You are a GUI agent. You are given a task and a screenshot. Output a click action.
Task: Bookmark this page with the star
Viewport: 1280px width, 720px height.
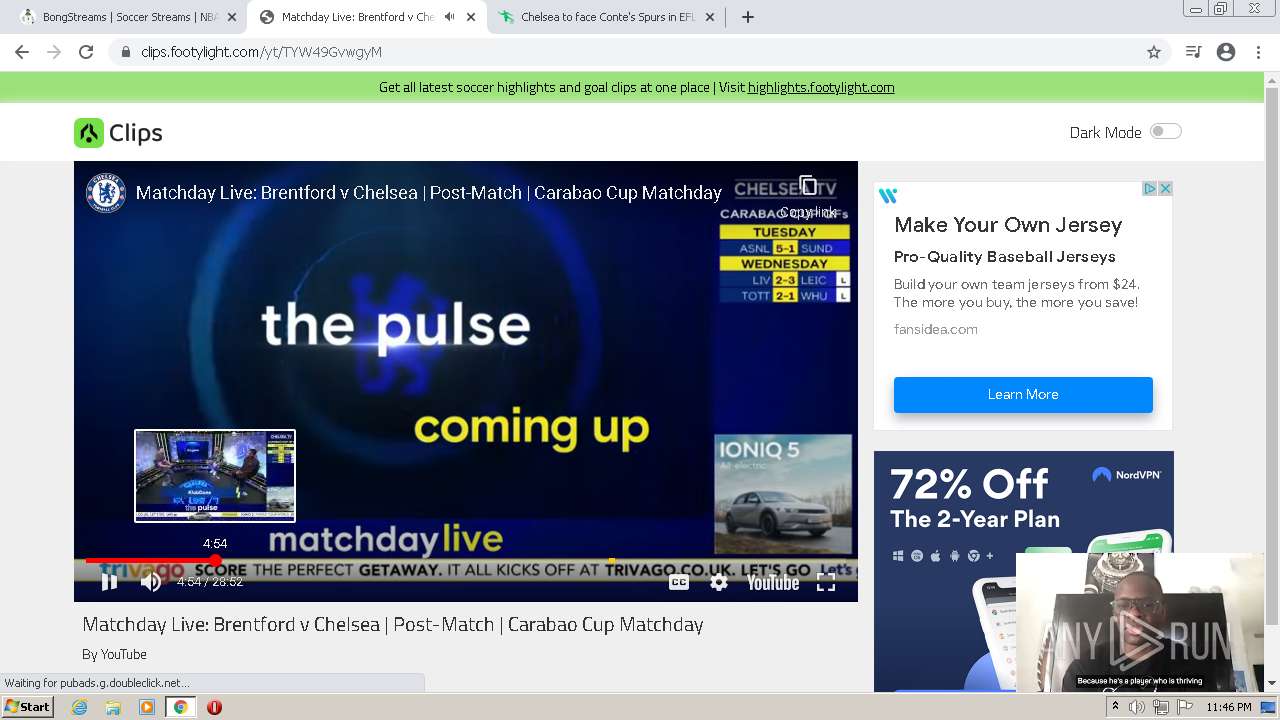1154,52
